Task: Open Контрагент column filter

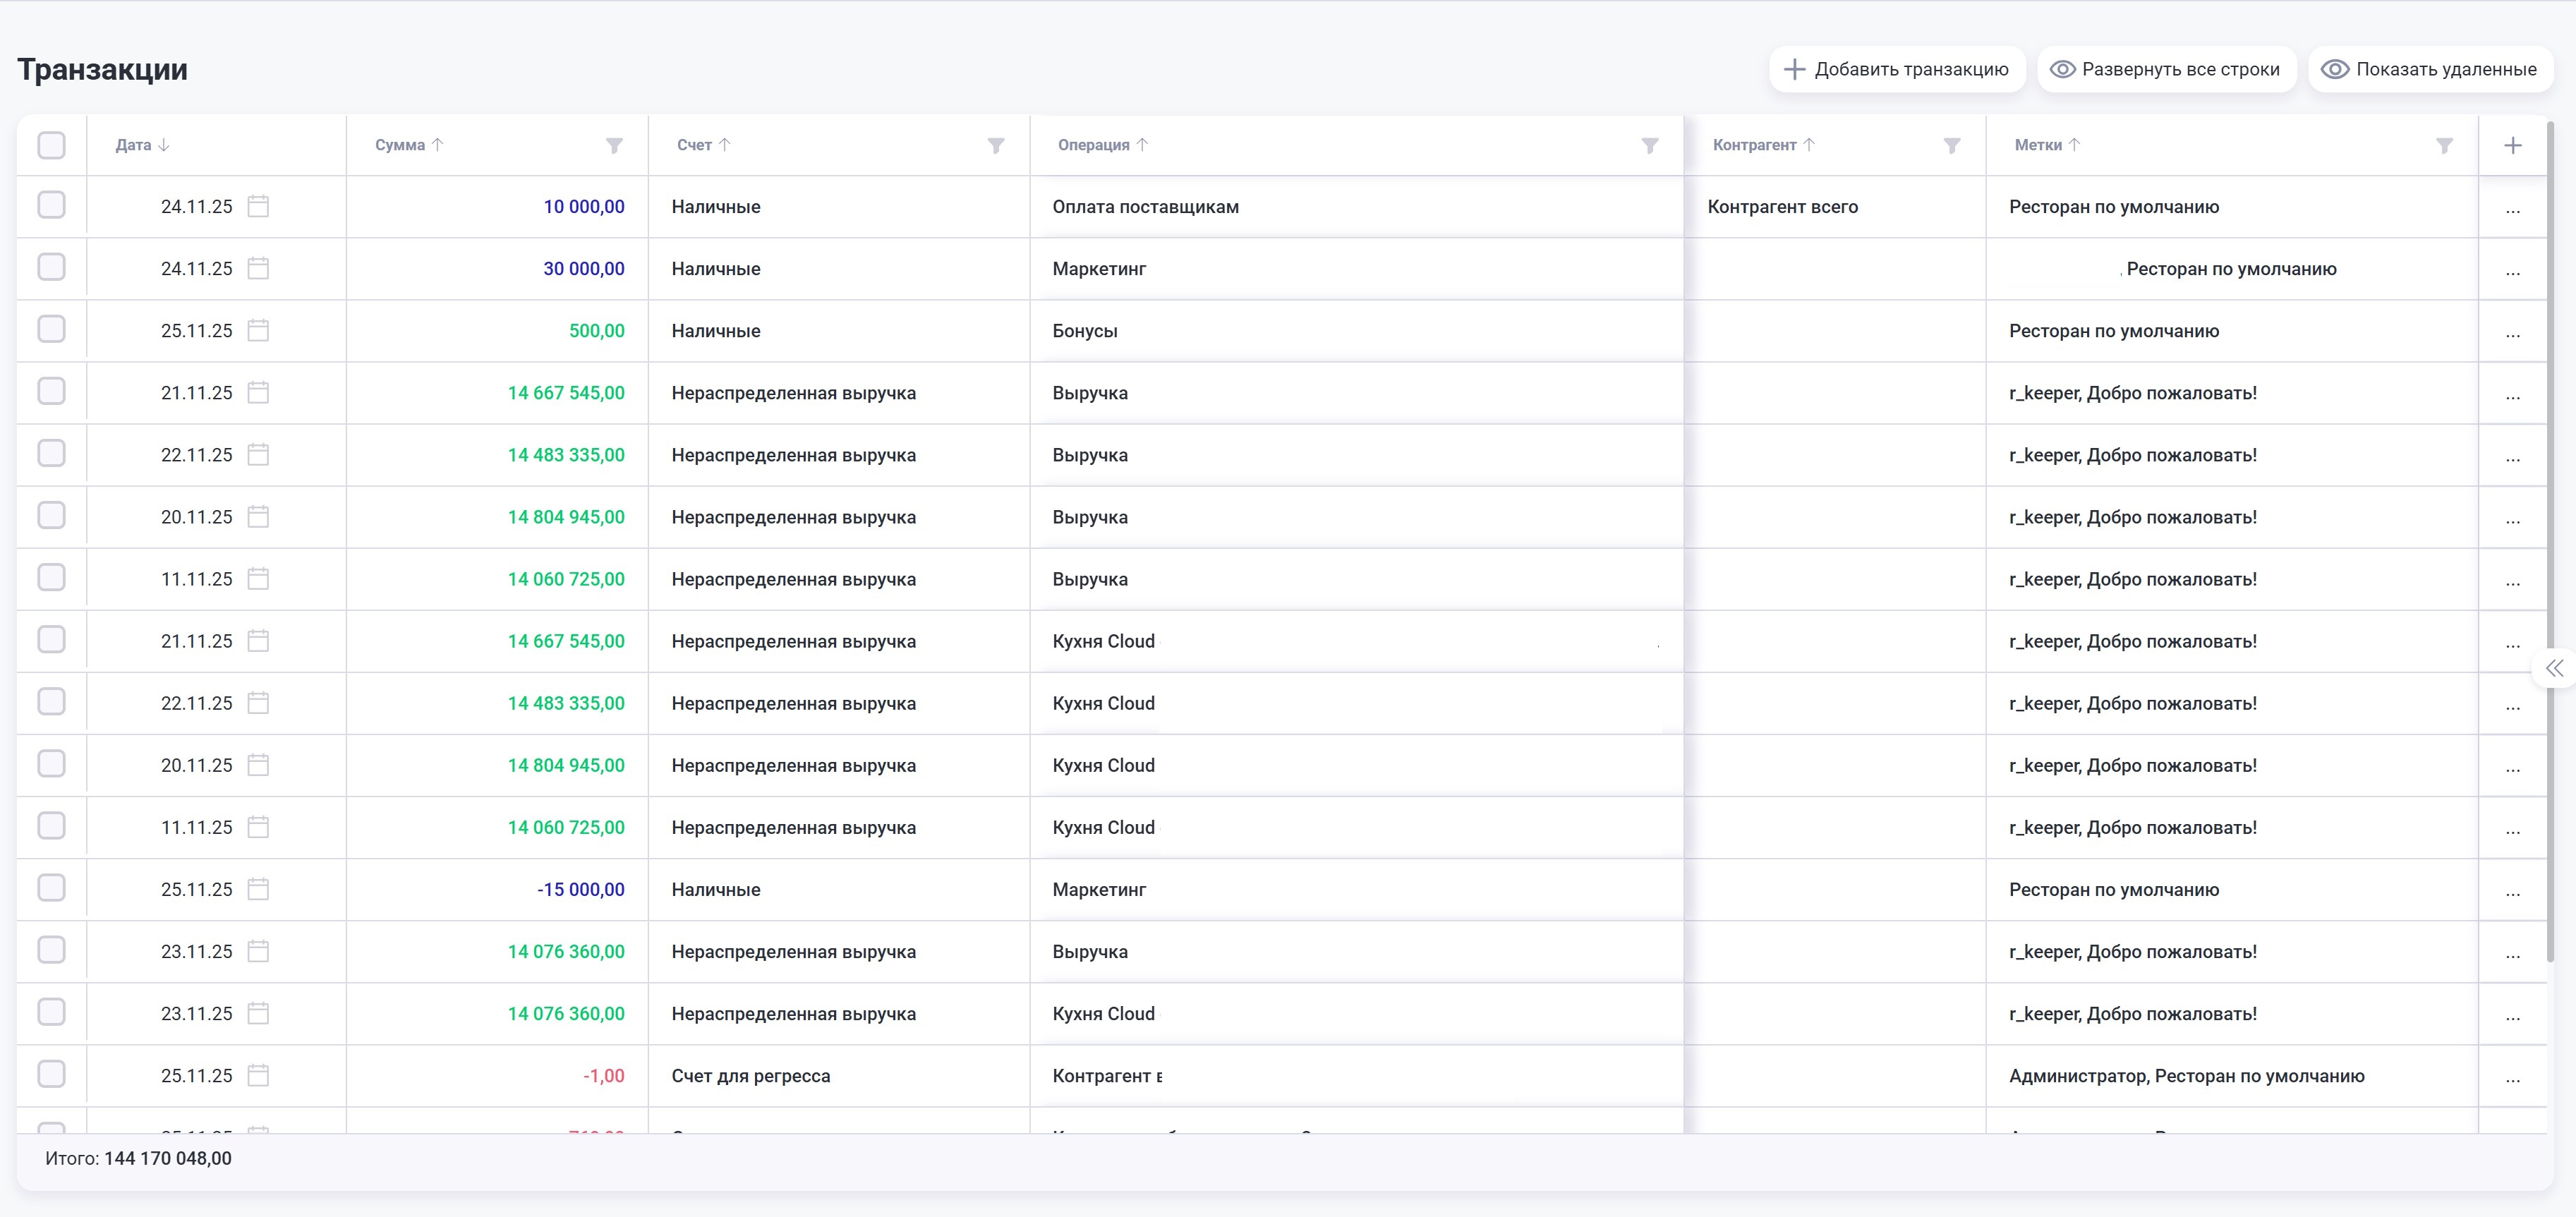Action: click(x=1951, y=146)
